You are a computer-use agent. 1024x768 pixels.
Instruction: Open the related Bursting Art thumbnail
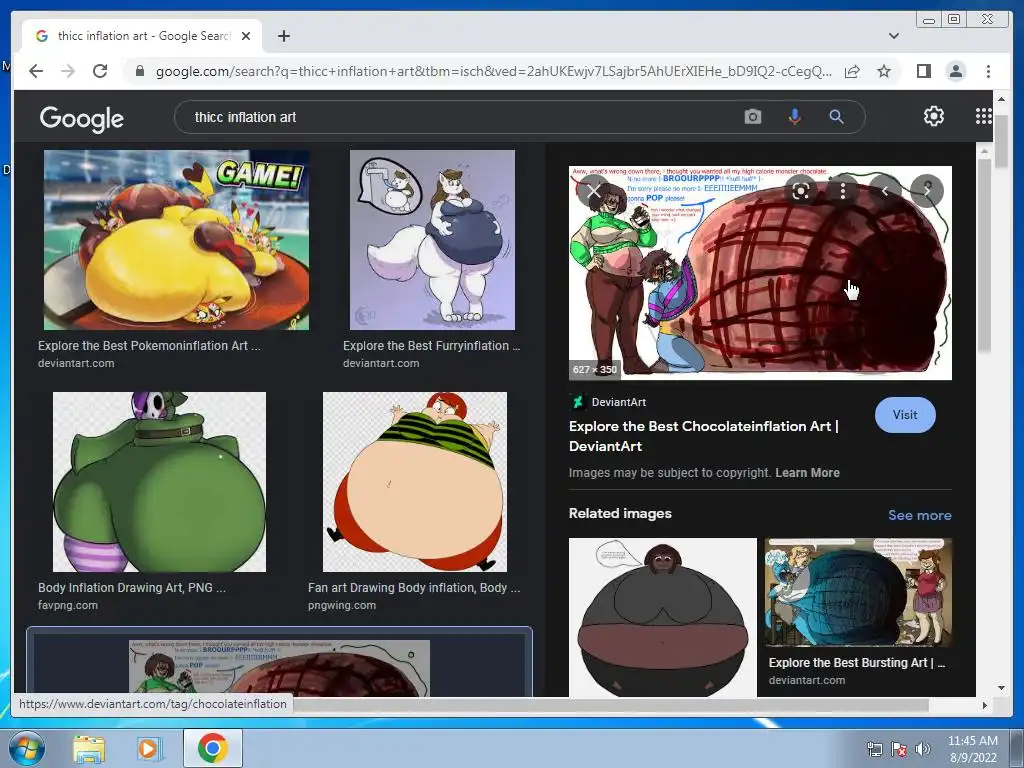click(x=858, y=593)
